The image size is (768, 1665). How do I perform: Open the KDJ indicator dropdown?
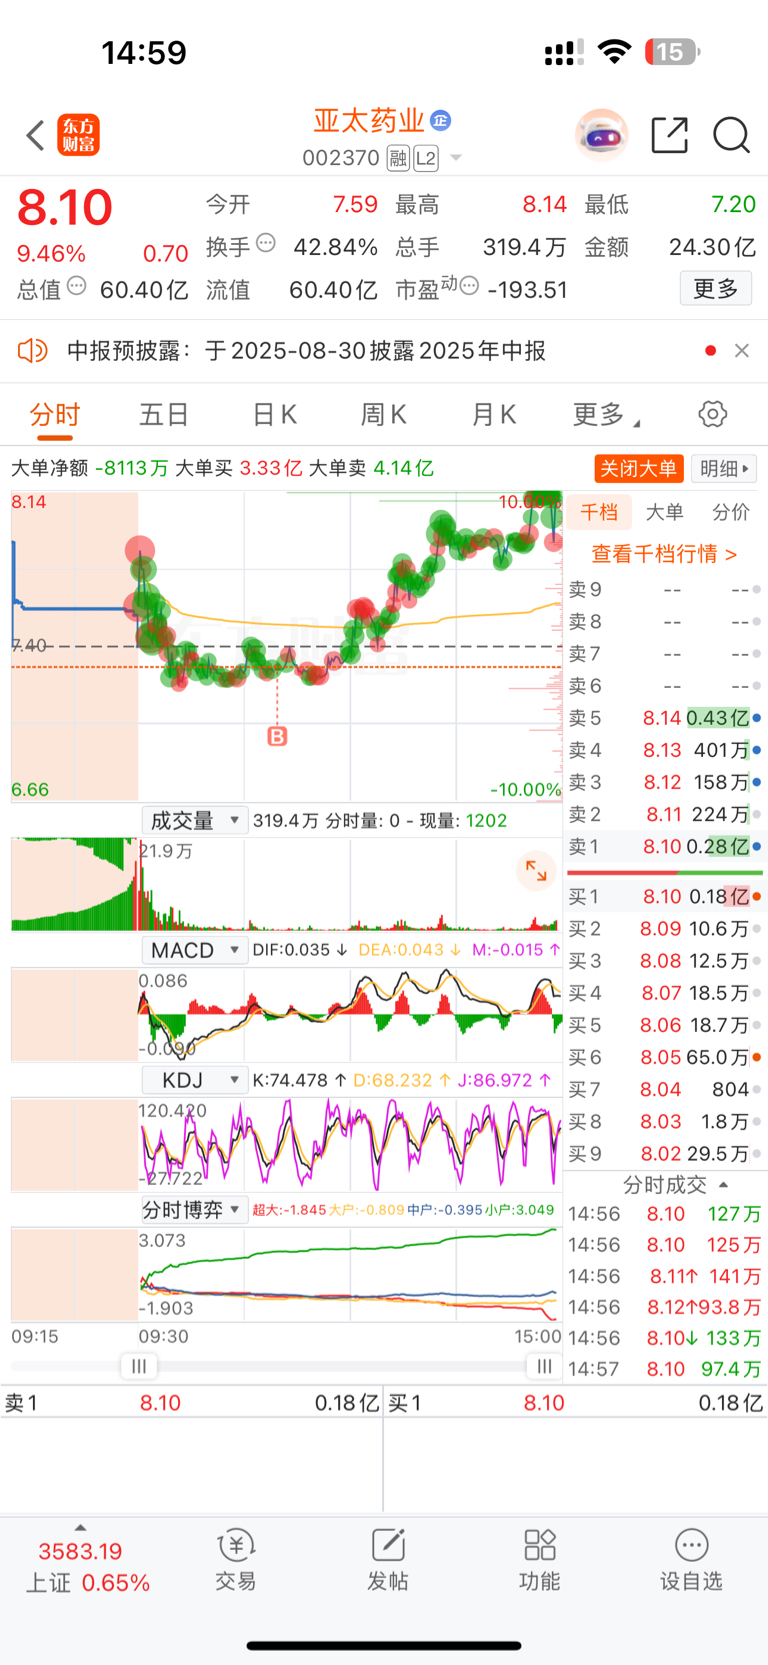tap(194, 1080)
